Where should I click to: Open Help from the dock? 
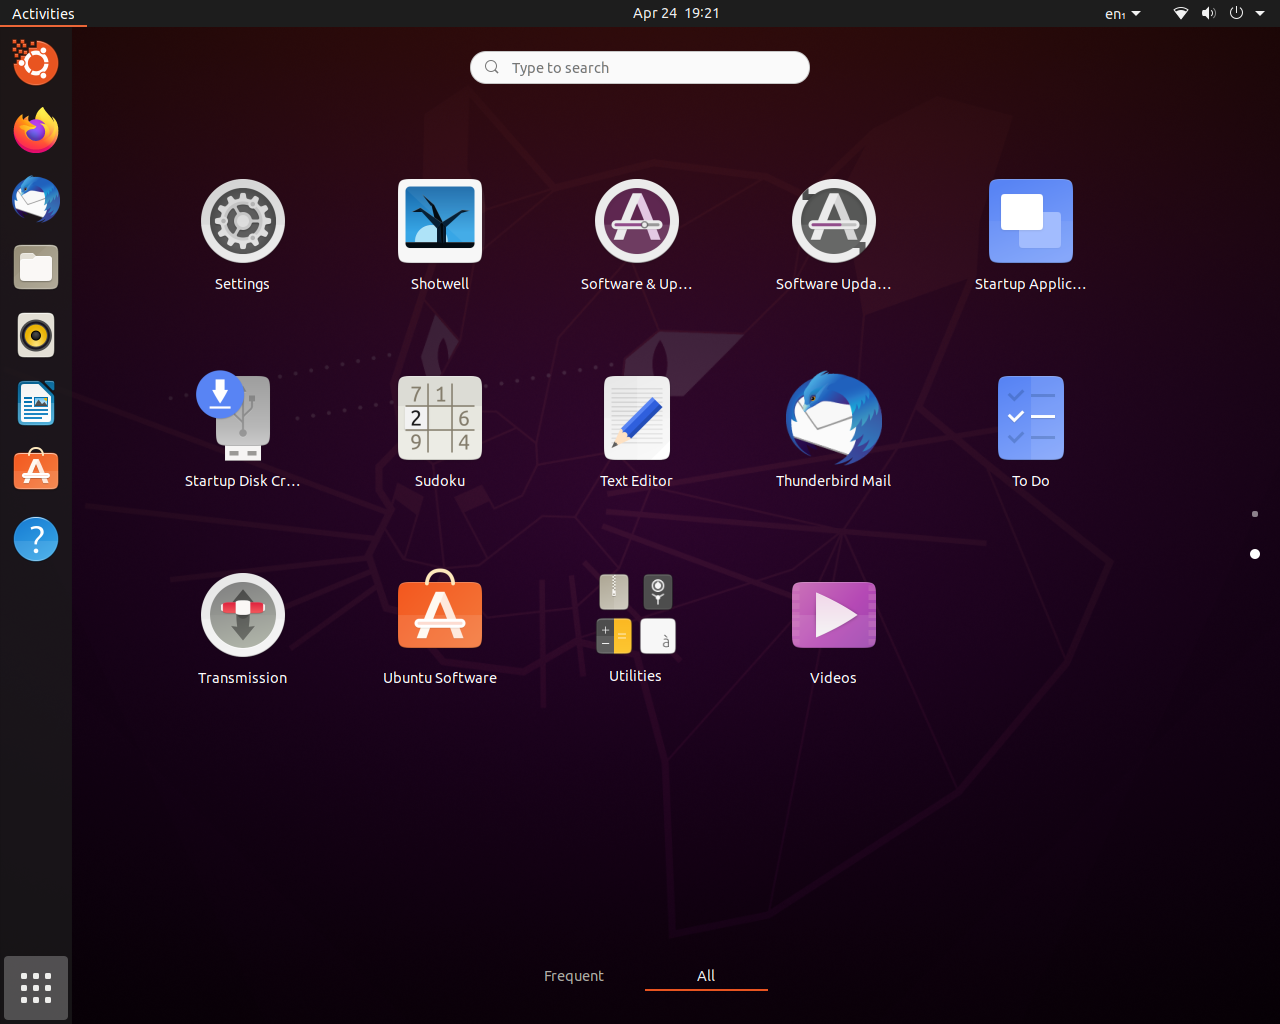coord(36,539)
